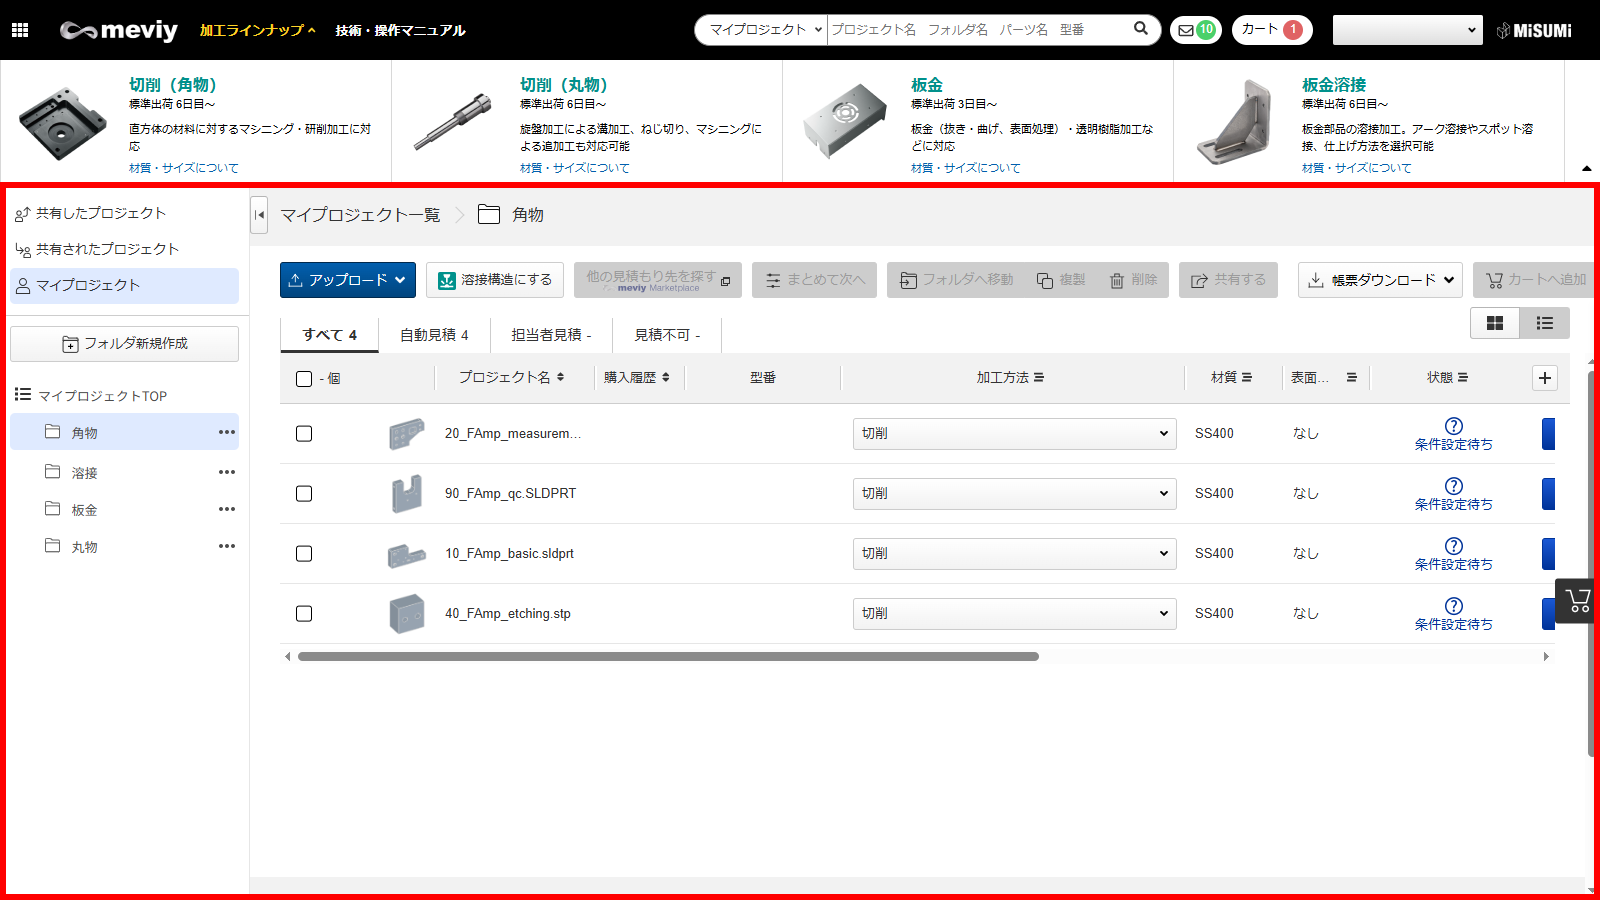Check the 10_FAmp_basic.sldprt row checkbox
Screen dimensions: 1600x900
(304, 554)
